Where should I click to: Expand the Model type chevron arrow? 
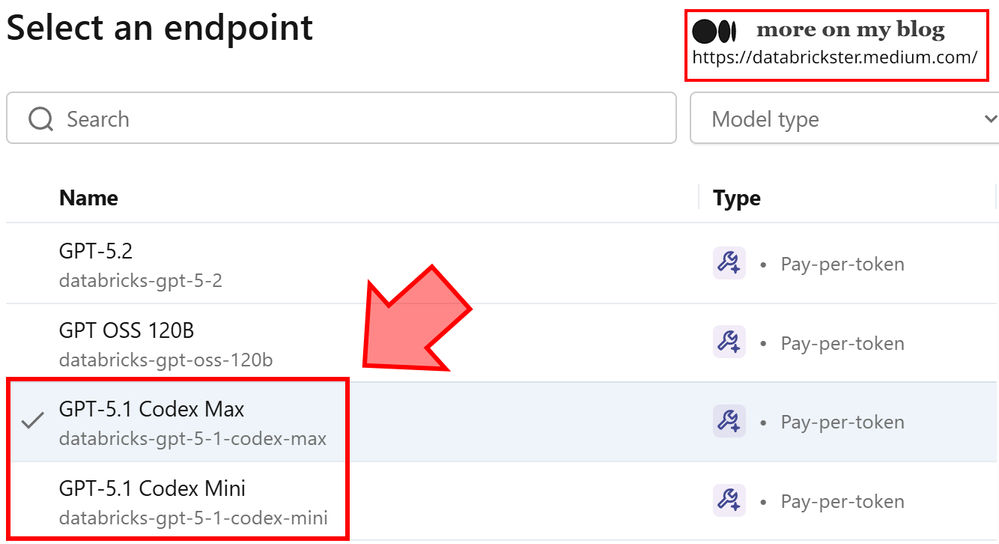pos(989,120)
